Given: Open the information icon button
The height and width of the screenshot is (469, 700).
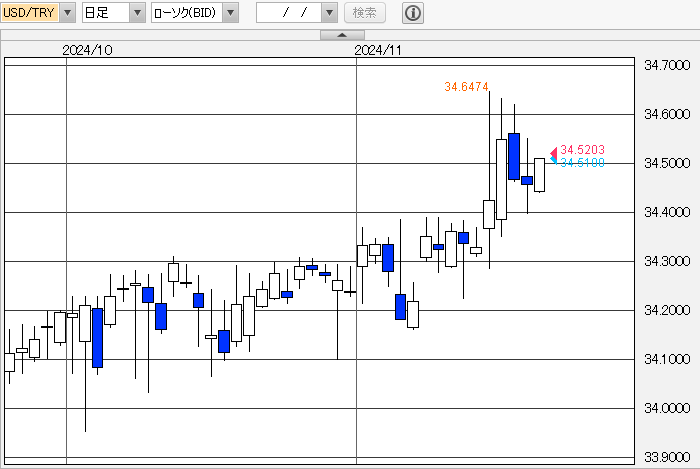Looking at the screenshot, I should pos(413,12).
